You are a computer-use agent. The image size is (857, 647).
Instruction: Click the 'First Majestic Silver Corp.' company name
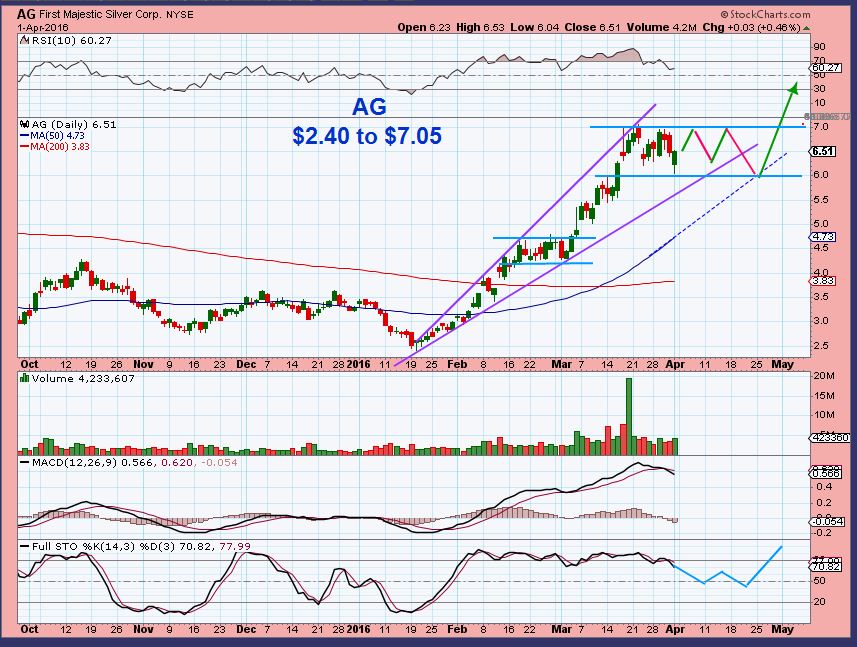[x=101, y=14]
